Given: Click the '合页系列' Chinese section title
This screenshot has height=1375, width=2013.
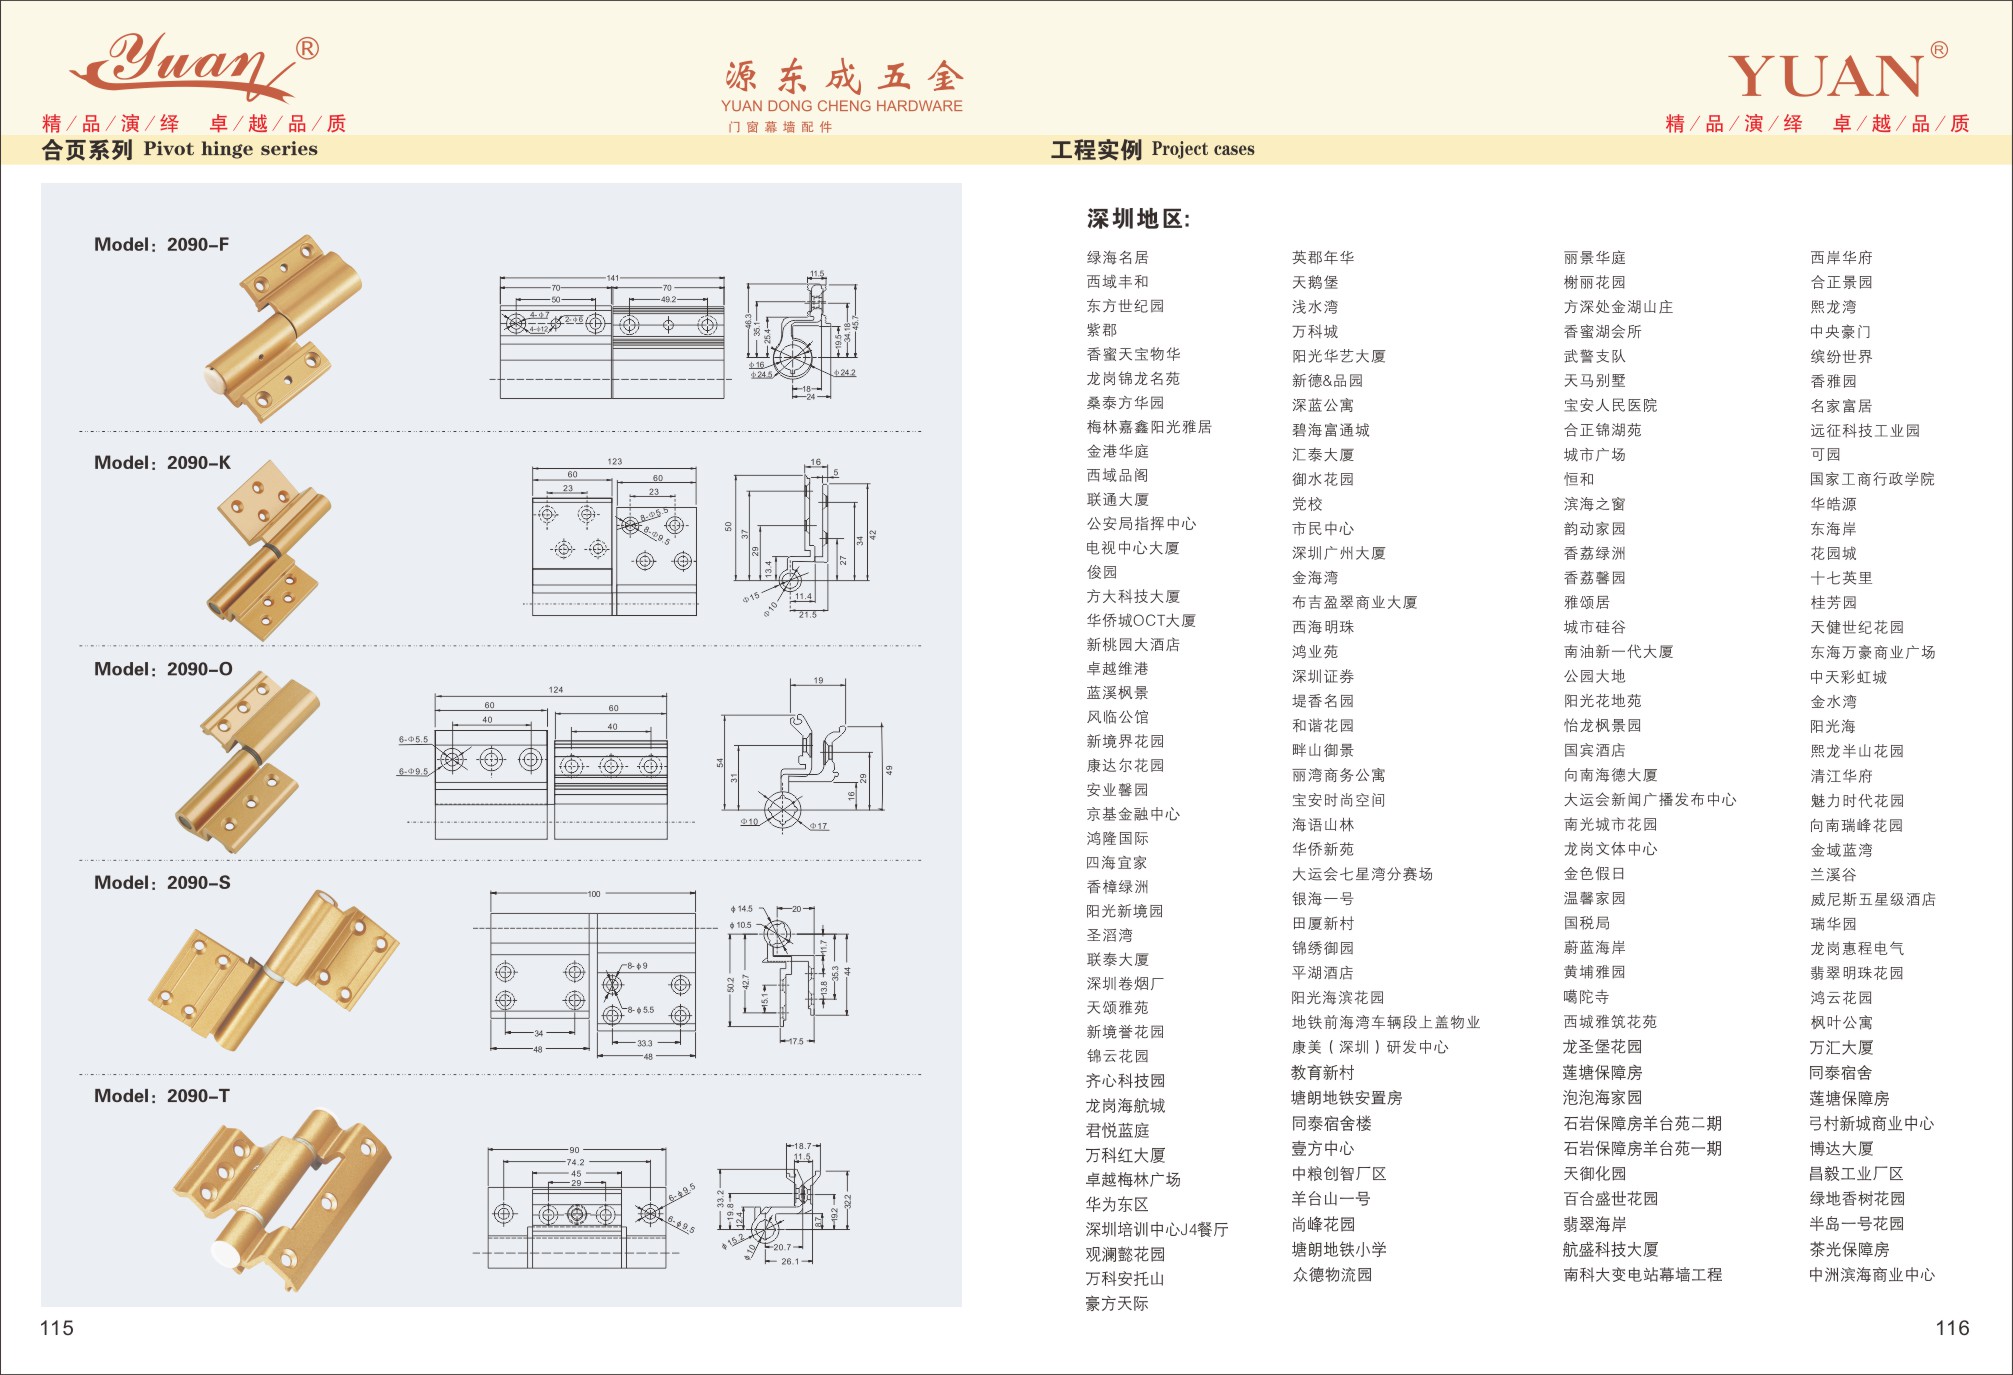Looking at the screenshot, I should point(87,150).
